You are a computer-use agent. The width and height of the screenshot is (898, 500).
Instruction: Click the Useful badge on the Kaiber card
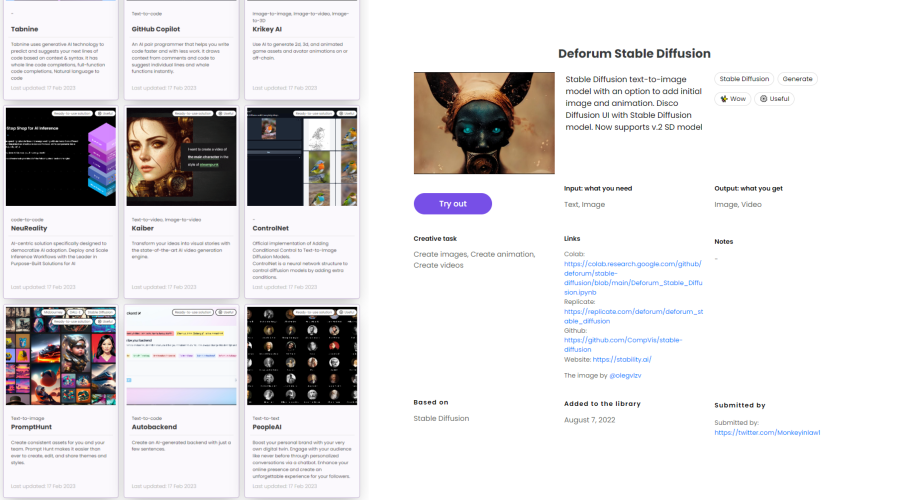226,113
